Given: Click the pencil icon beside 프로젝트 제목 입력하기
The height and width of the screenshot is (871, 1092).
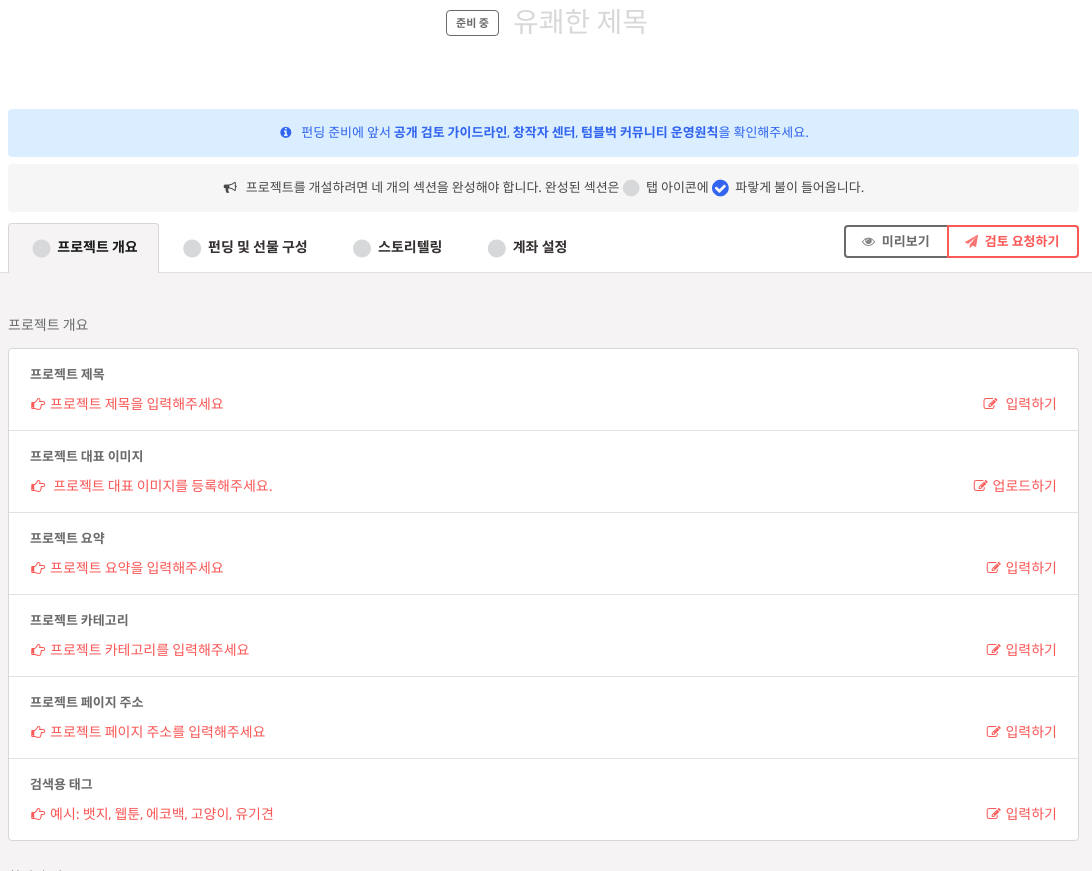Looking at the screenshot, I should (991, 404).
